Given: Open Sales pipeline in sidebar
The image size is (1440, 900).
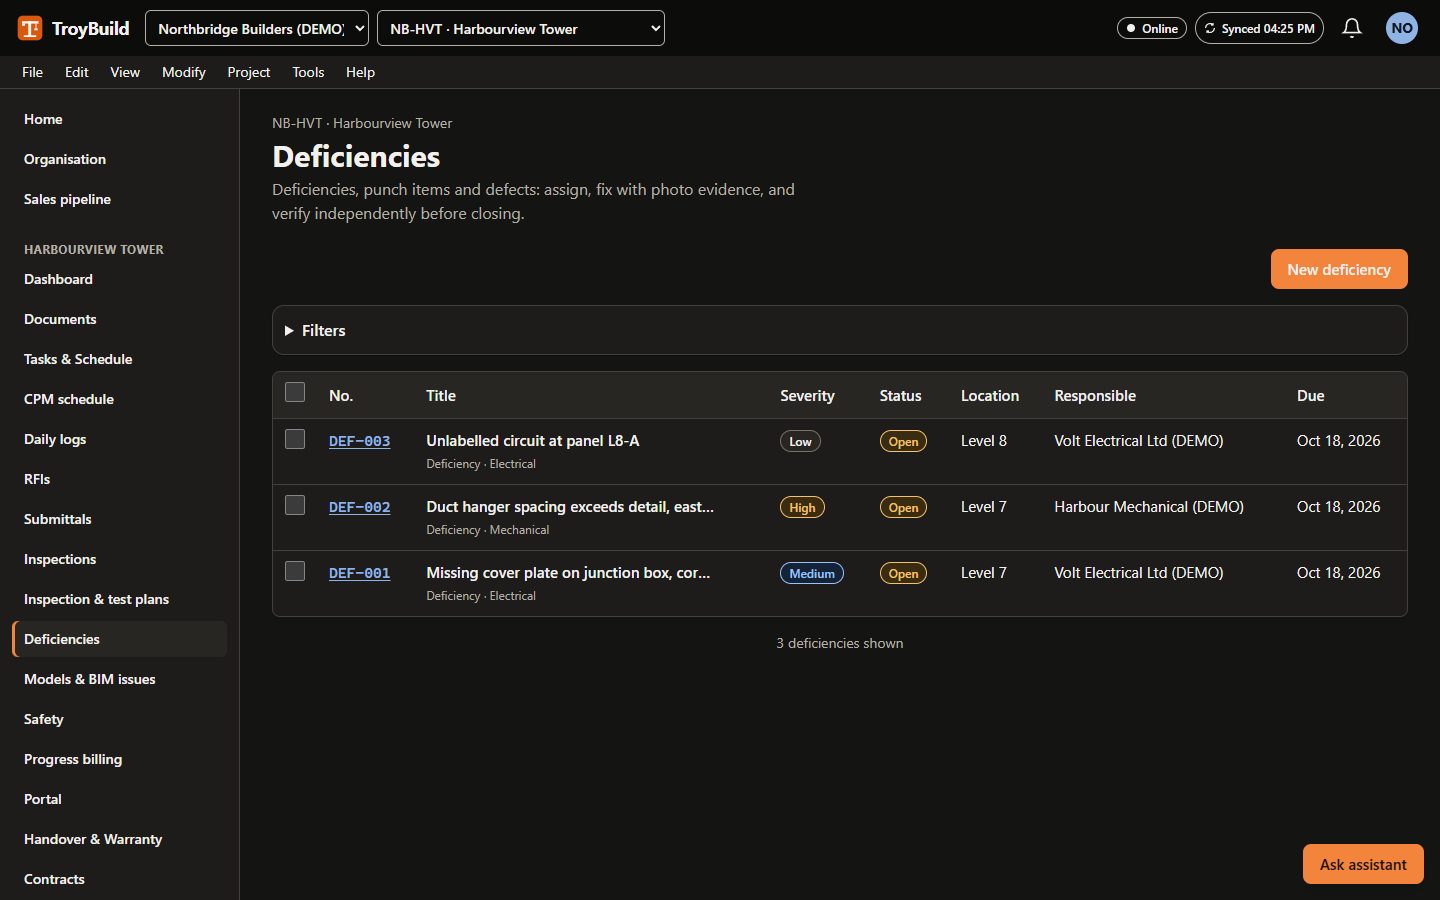Looking at the screenshot, I should tap(120, 199).
